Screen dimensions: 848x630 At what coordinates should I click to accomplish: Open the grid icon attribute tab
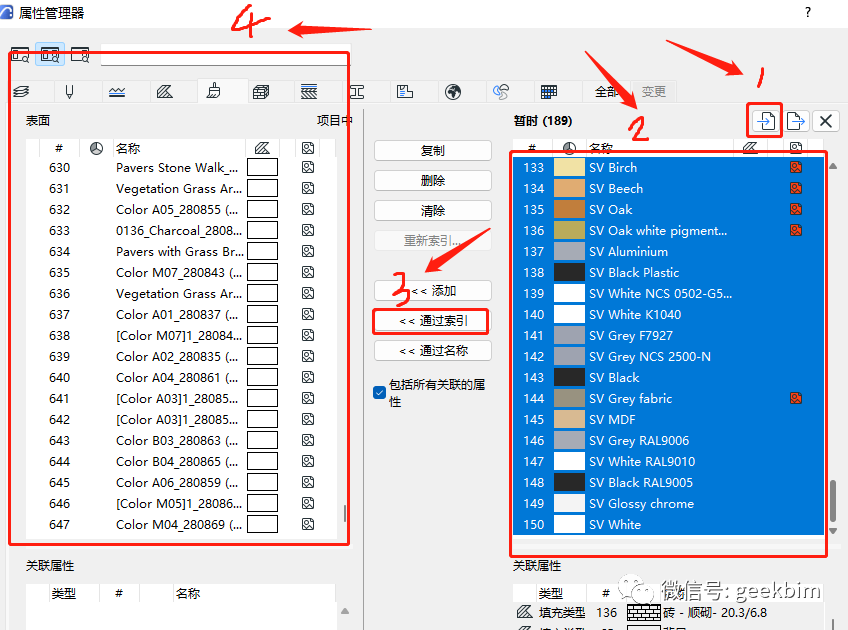pos(548,92)
